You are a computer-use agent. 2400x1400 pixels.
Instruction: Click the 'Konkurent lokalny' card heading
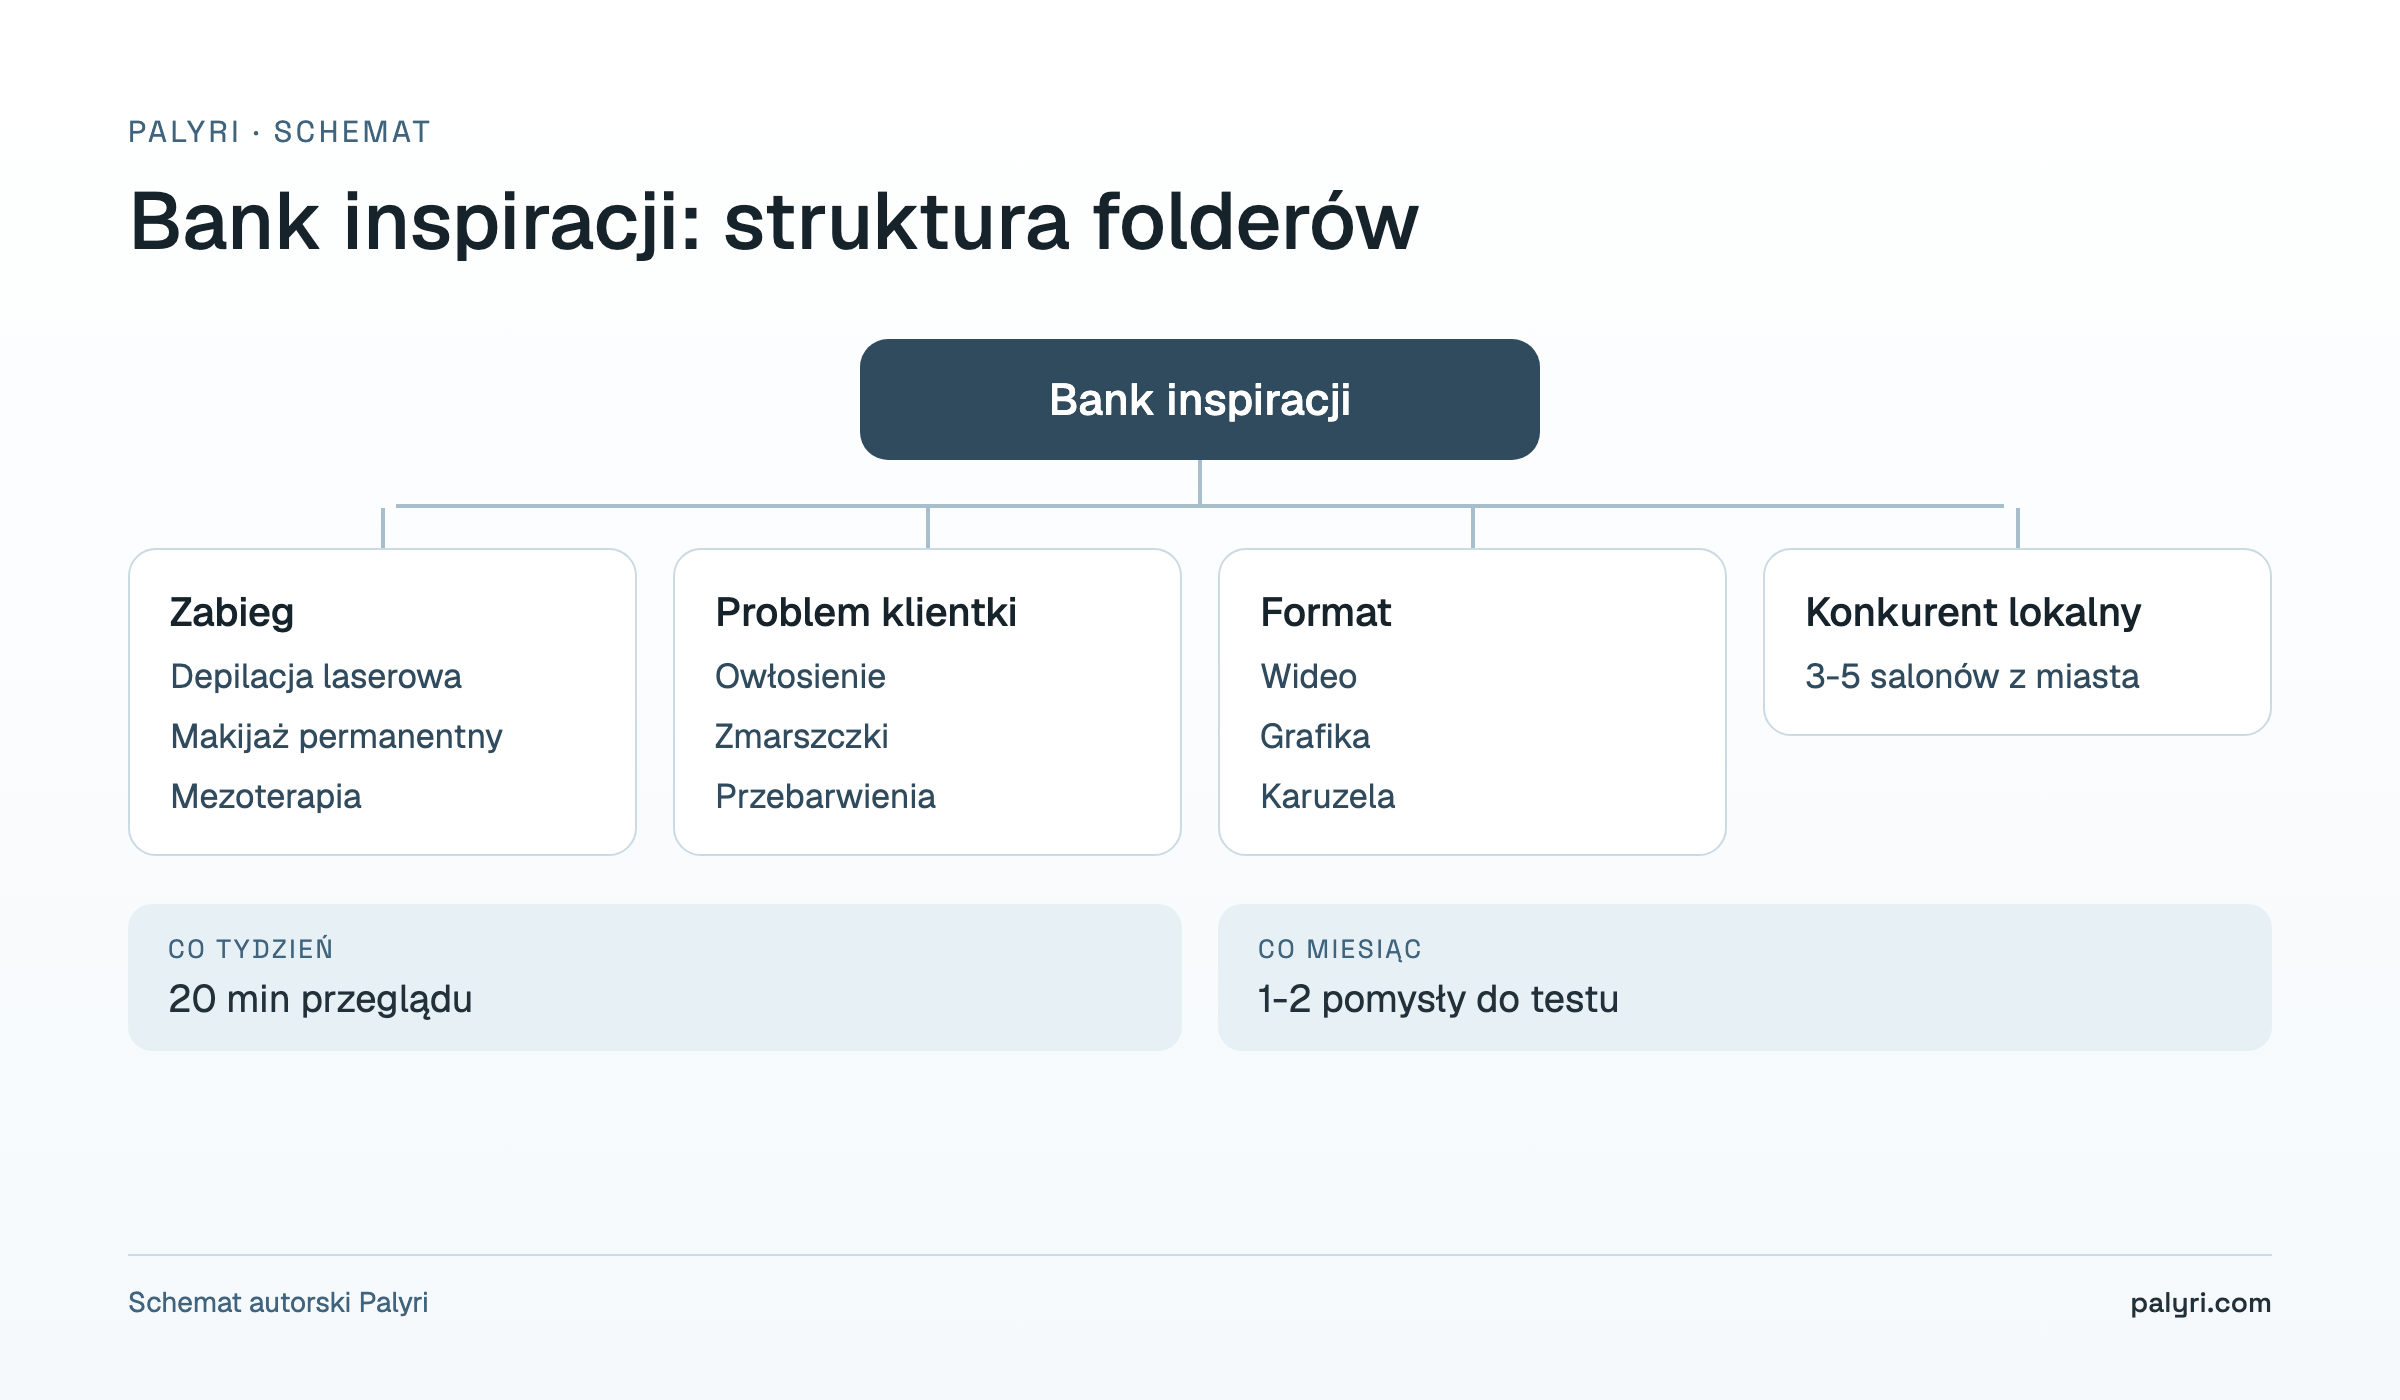click(1973, 612)
